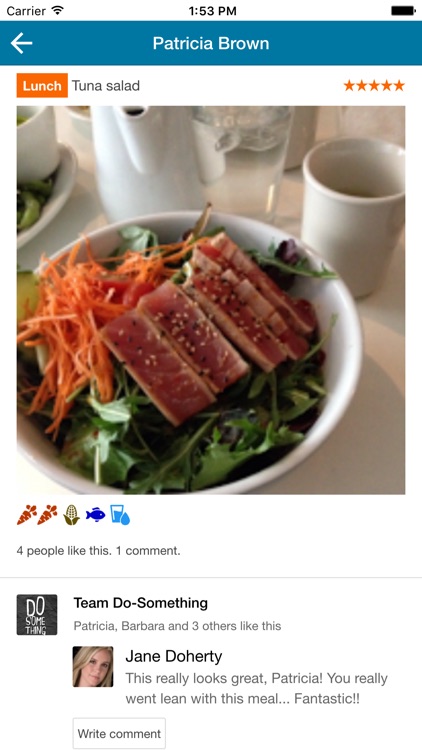This screenshot has width=422, height=750.
Task: Open the tuna salad photo
Action: [211, 300]
